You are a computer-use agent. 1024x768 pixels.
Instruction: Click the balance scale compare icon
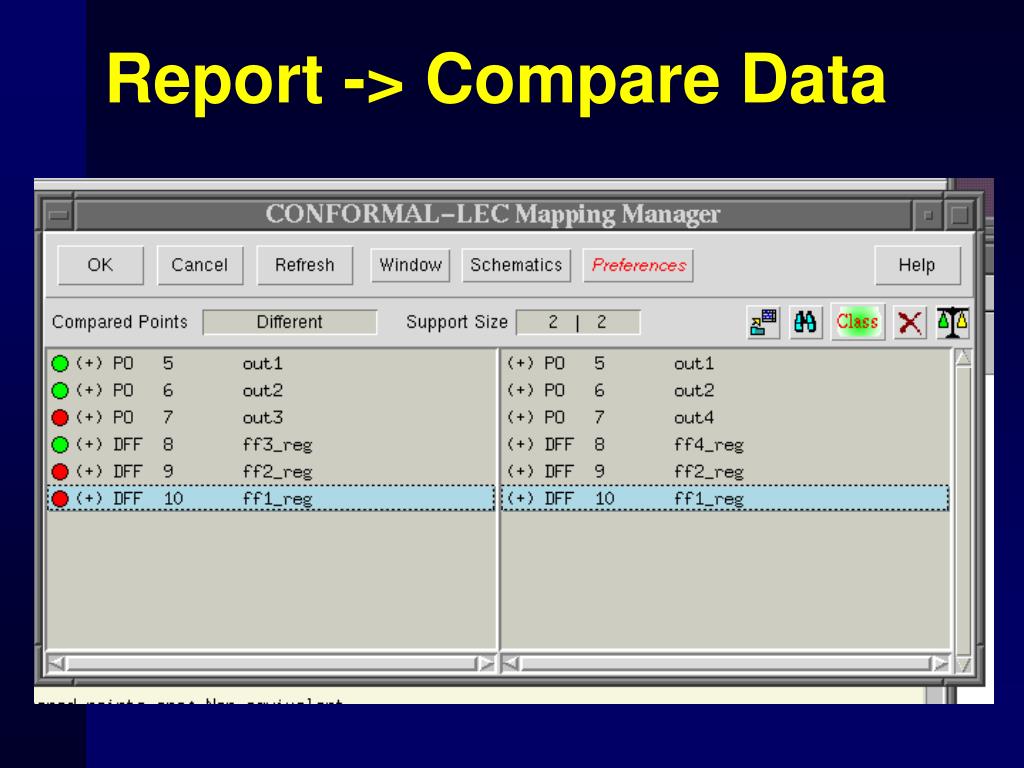pyautogui.click(x=953, y=322)
